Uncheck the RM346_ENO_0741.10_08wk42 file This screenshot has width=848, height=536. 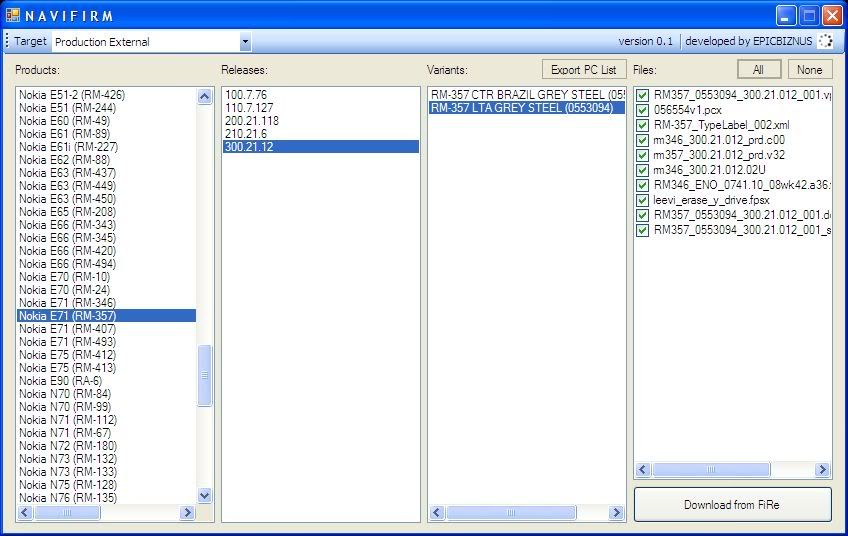(x=642, y=185)
